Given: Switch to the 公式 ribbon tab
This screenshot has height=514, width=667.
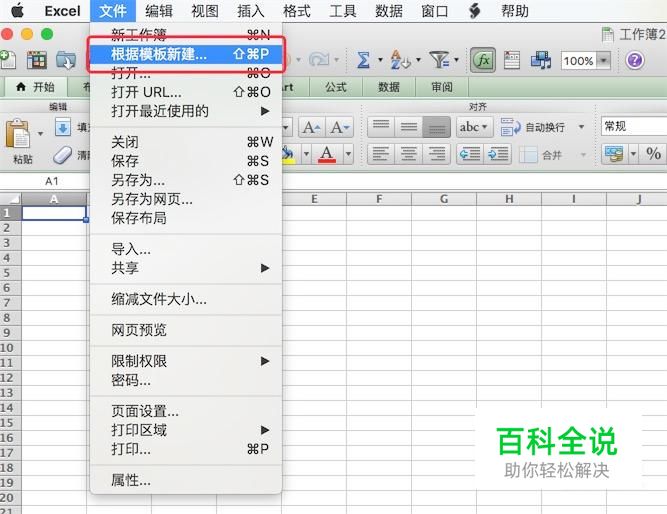Looking at the screenshot, I should pyautogui.click(x=336, y=87).
